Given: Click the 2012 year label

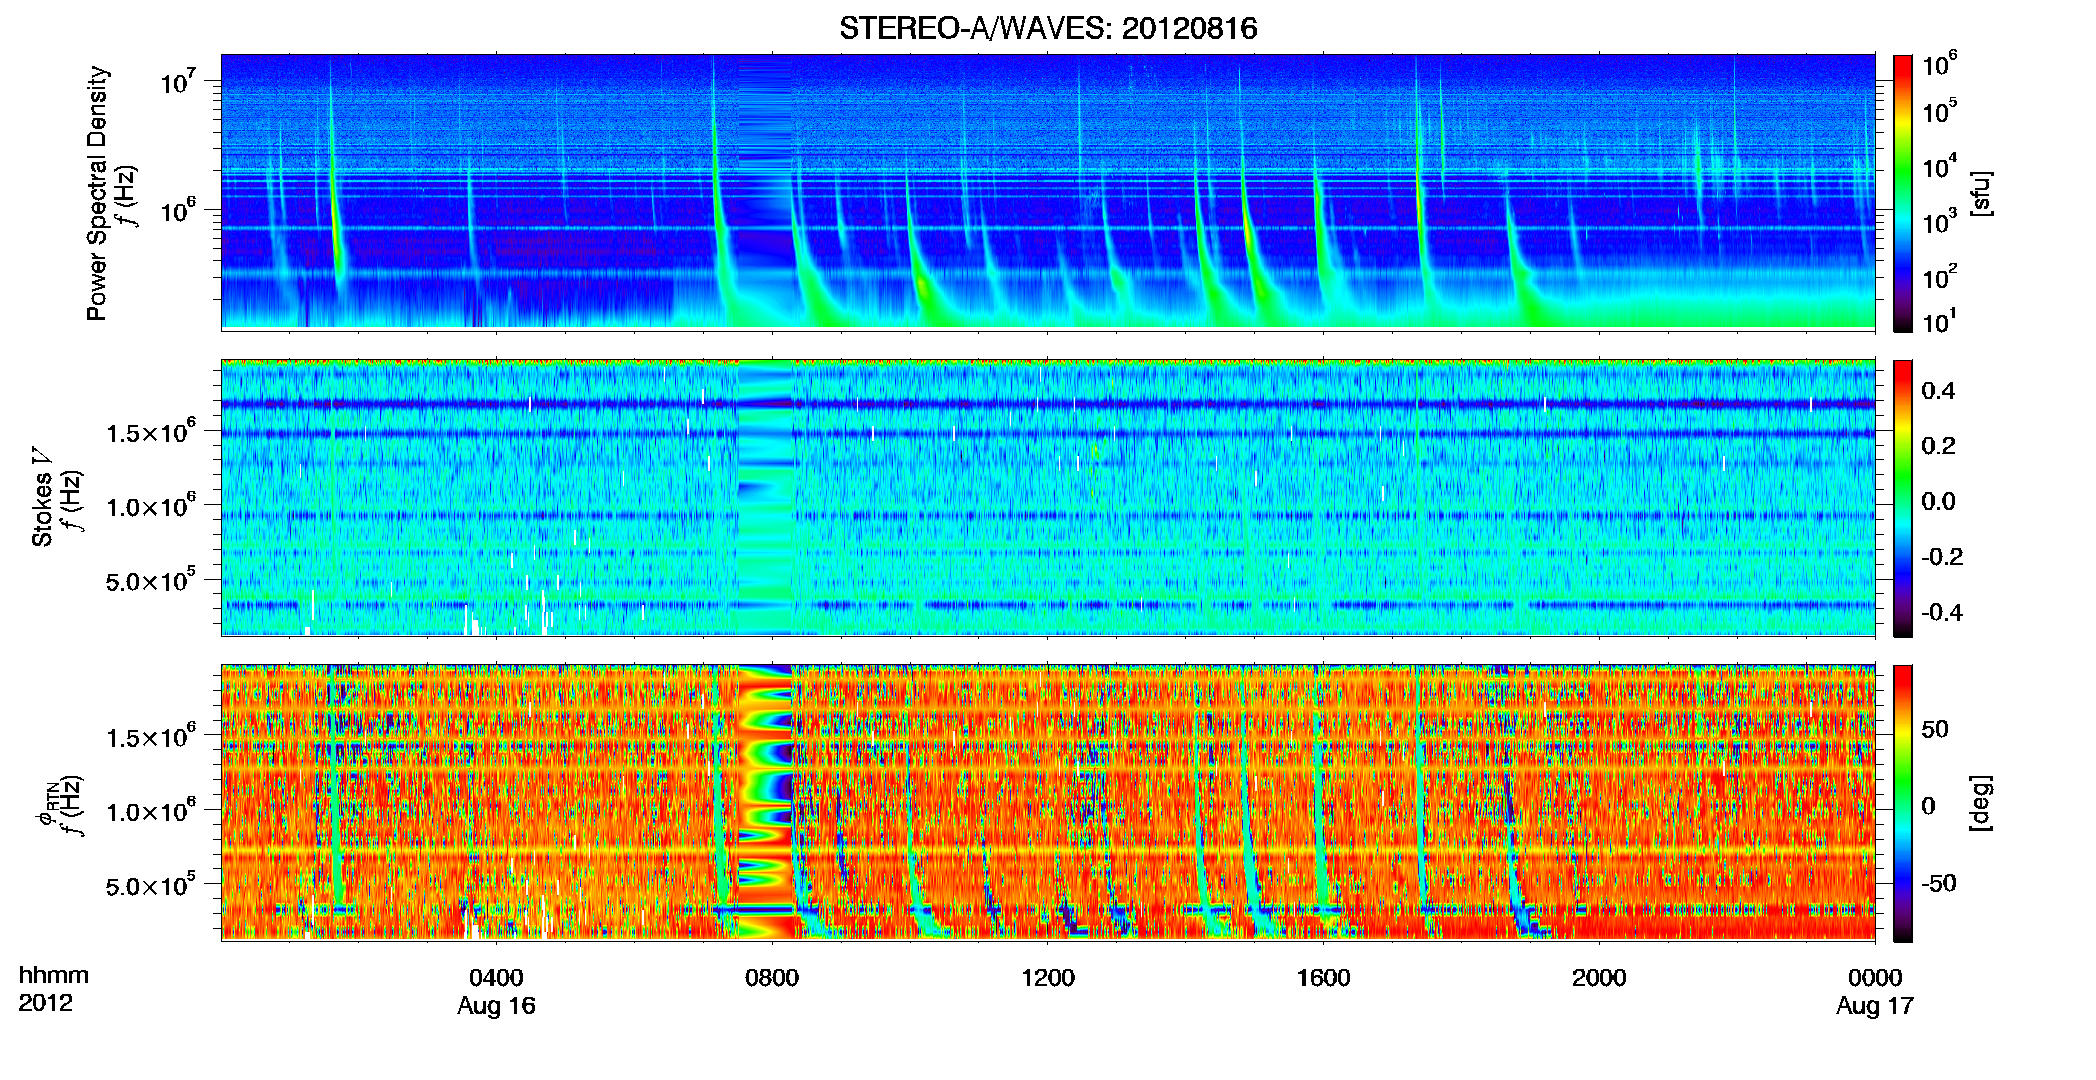Looking at the screenshot, I should (46, 1003).
